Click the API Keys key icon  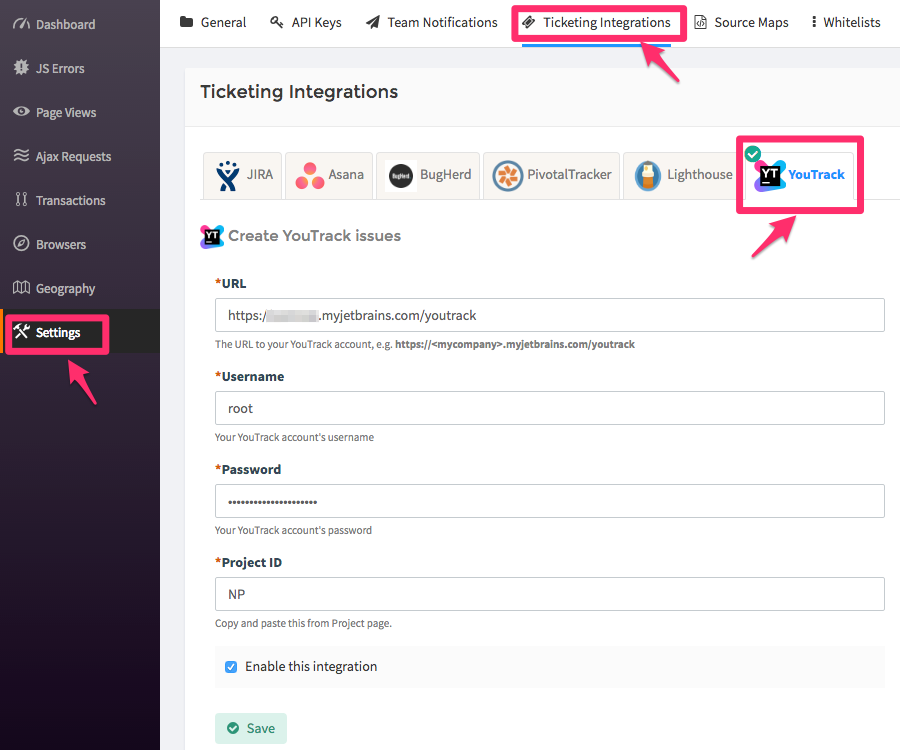pos(277,22)
